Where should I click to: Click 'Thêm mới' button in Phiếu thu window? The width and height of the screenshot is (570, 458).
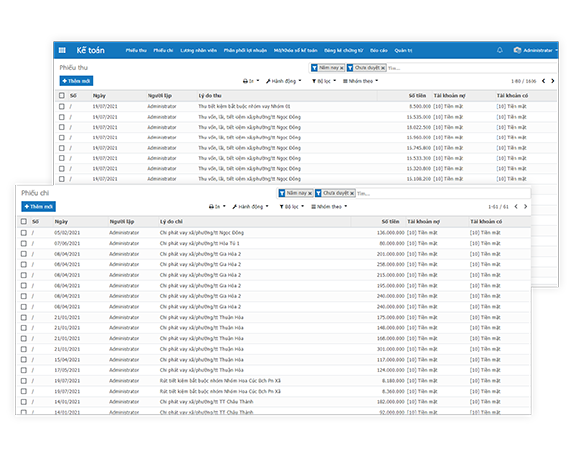(x=76, y=81)
